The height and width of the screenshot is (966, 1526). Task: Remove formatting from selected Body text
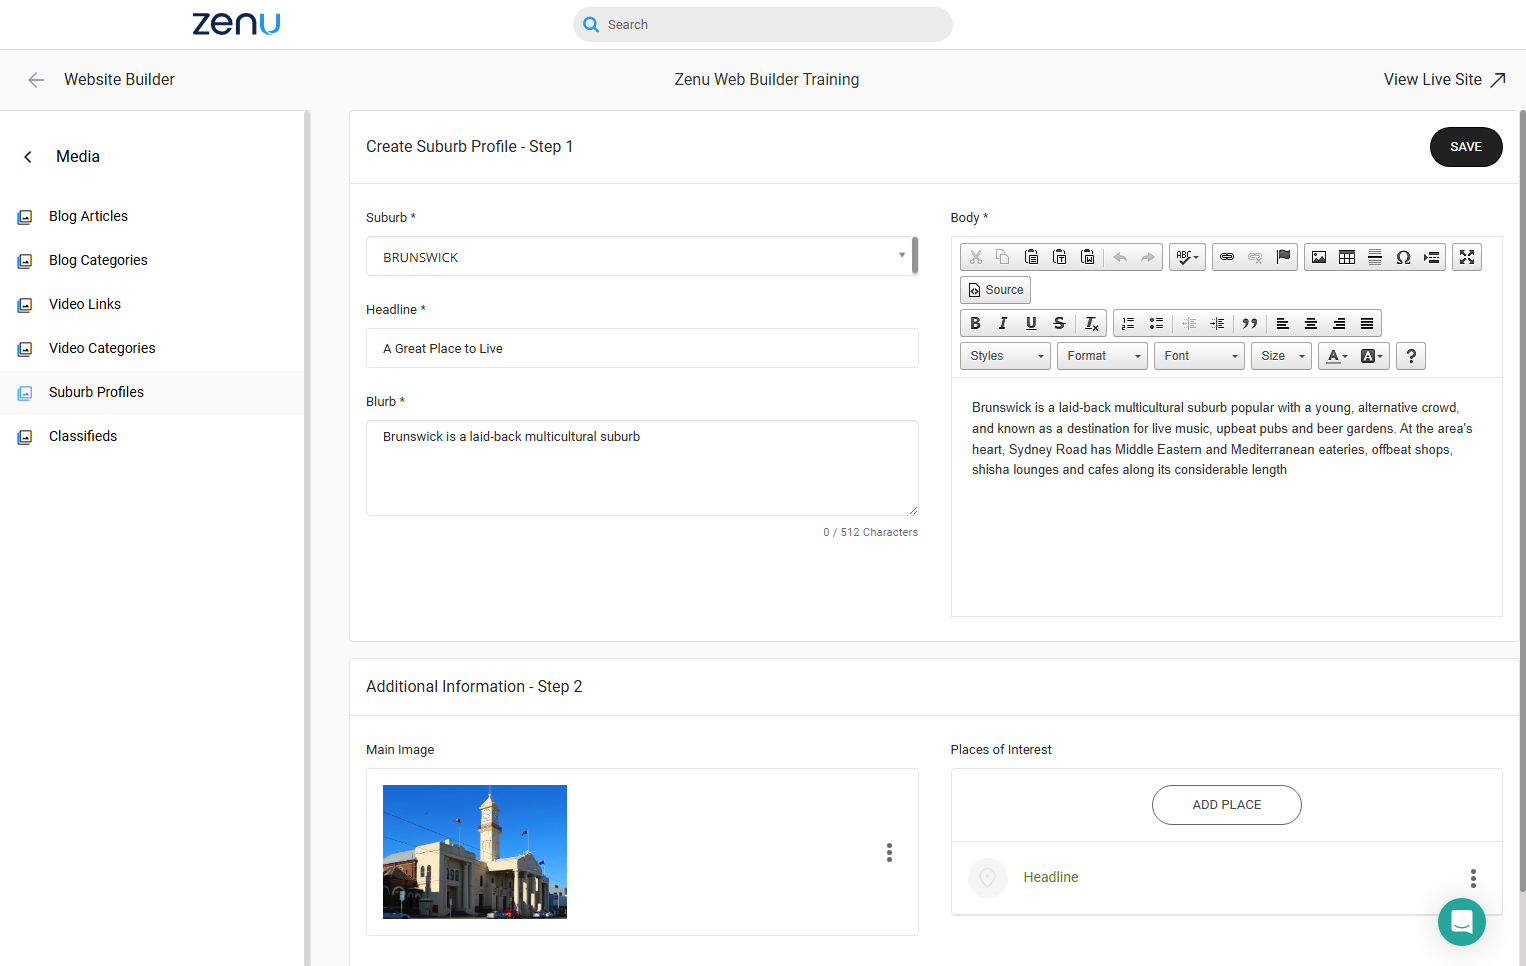click(1092, 323)
